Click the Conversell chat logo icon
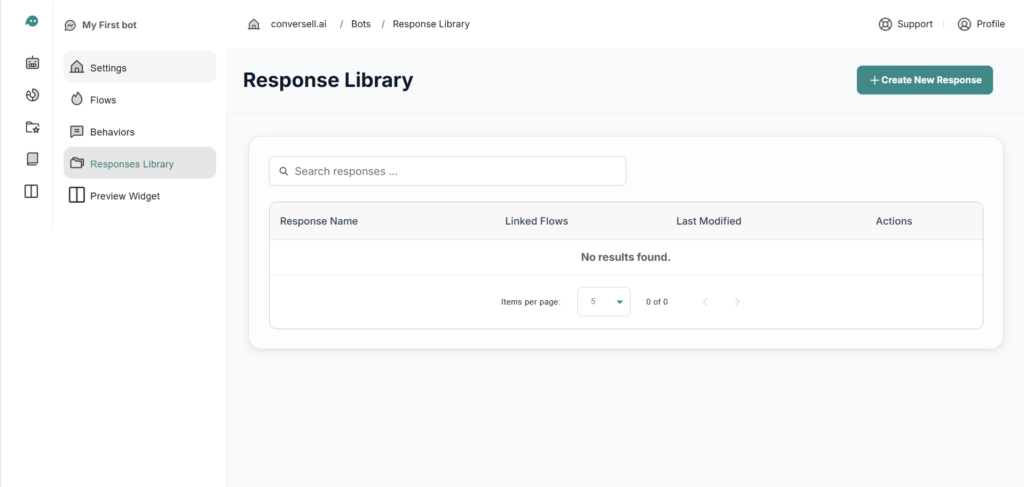The height and width of the screenshot is (487, 1024). tap(32, 22)
